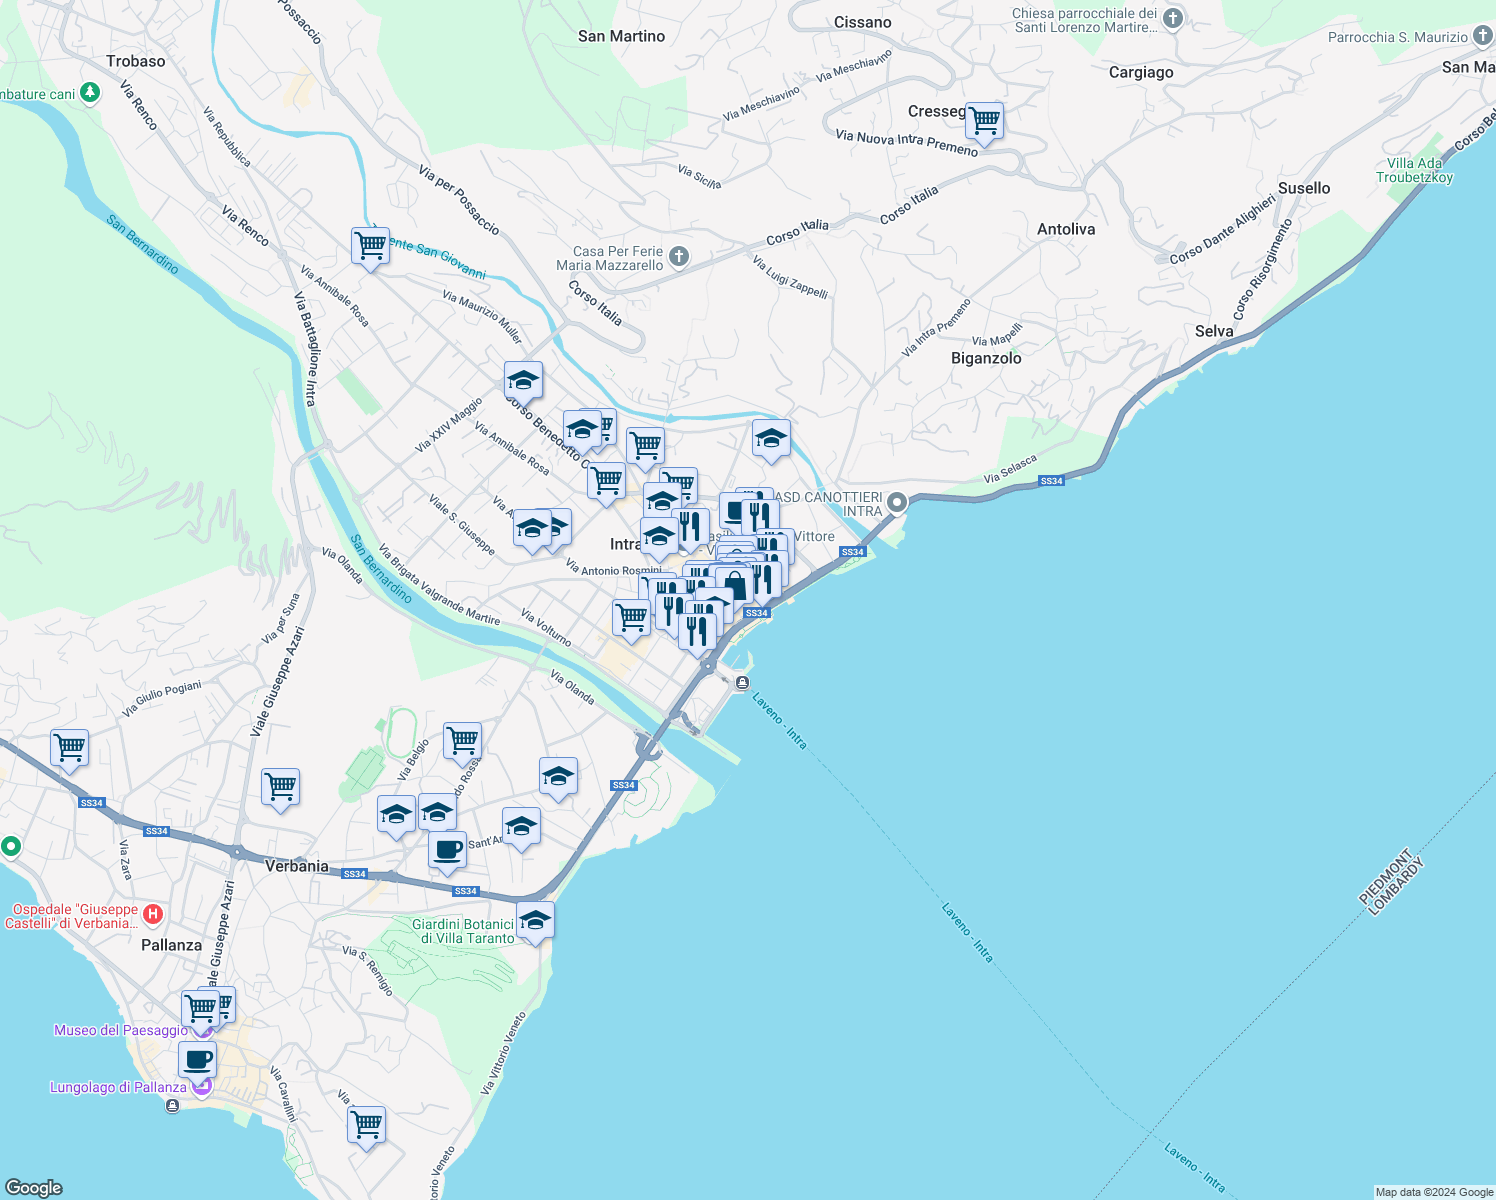Select the school marker on Corso Benedetto Cairoli near Via Maurizio Muller

click(x=523, y=381)
